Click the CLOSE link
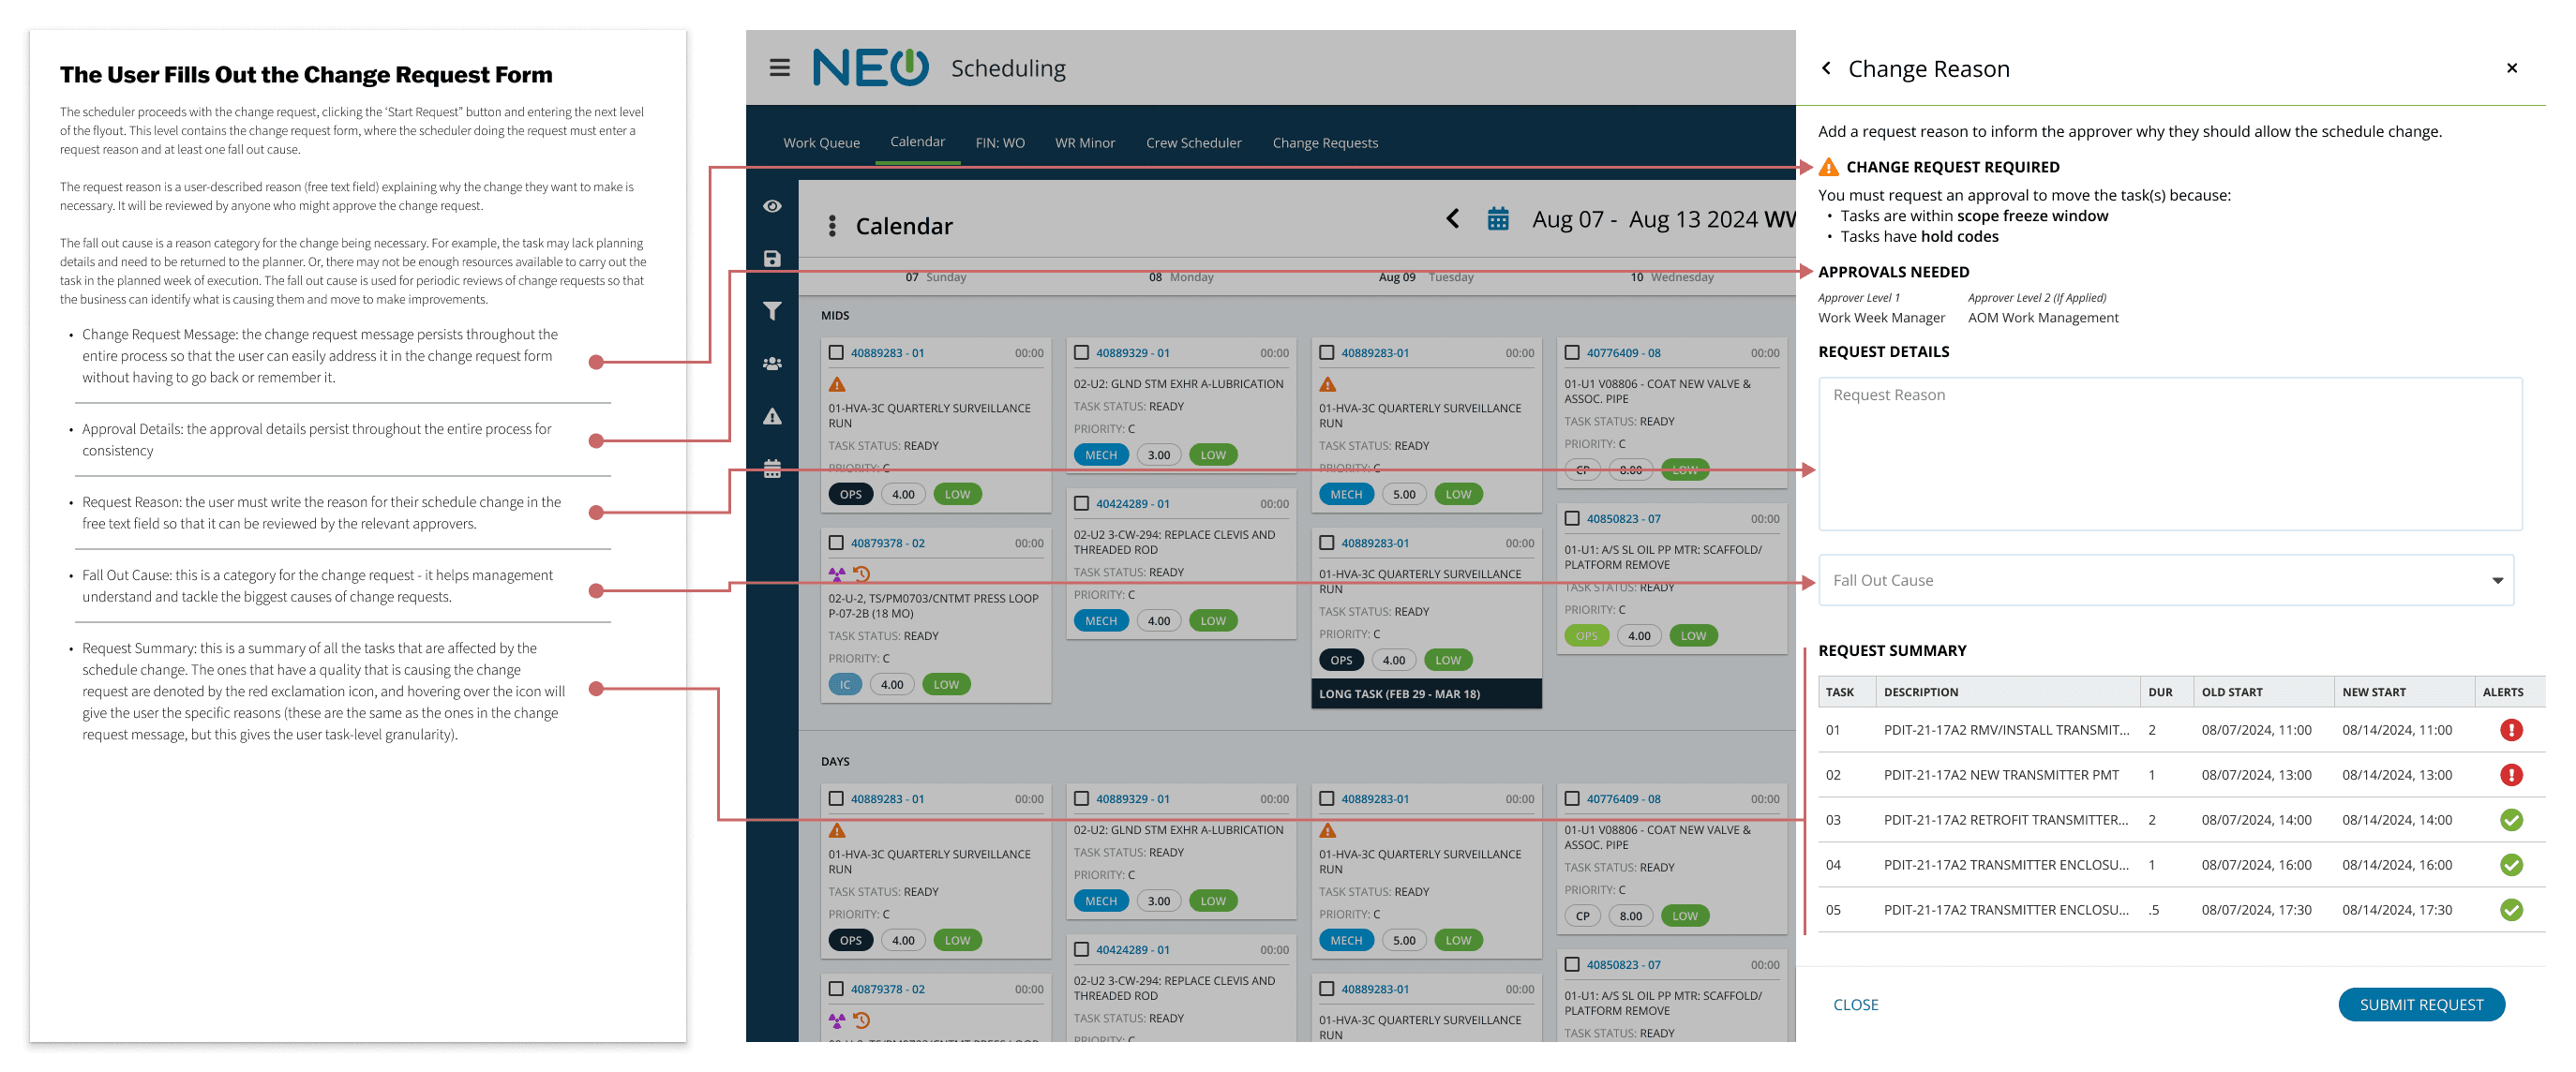 1855,1004
